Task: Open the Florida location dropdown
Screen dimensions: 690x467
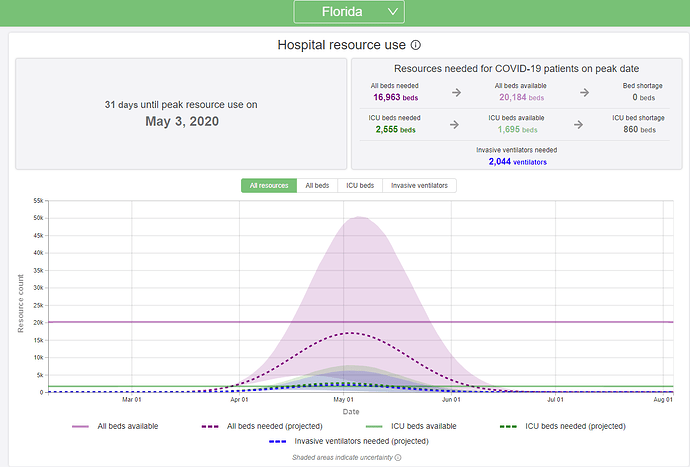Action: [348, 12]
